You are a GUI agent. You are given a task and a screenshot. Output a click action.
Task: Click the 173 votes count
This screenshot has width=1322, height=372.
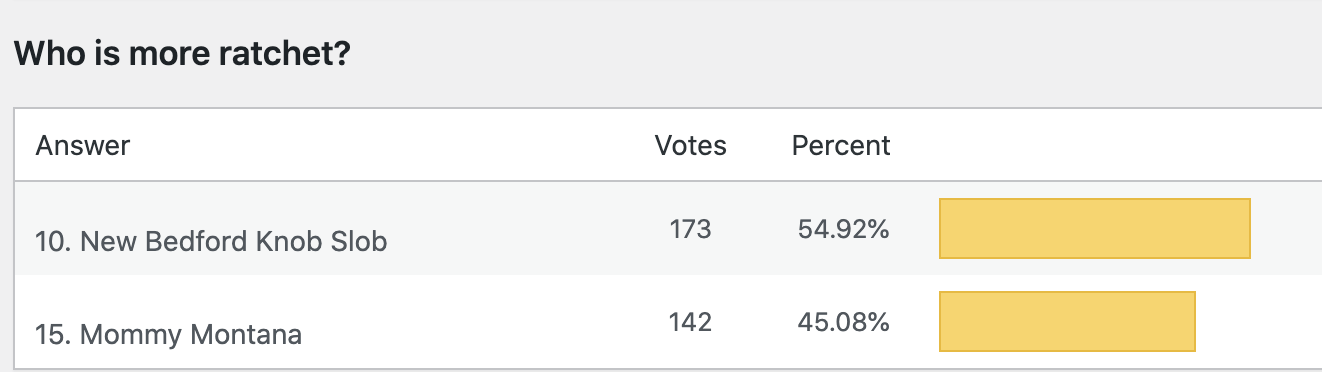[x=691, y=230]
